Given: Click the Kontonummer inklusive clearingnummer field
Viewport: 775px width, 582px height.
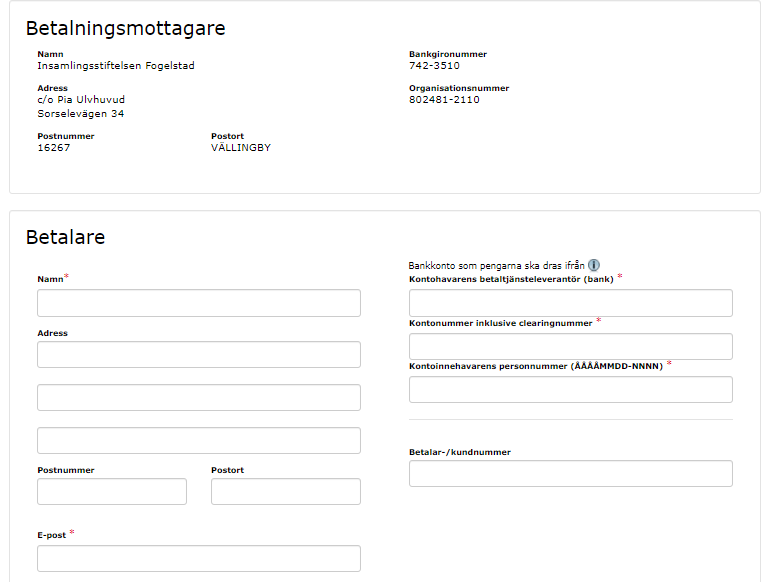Looking at the screenshot, I should 571,346.
